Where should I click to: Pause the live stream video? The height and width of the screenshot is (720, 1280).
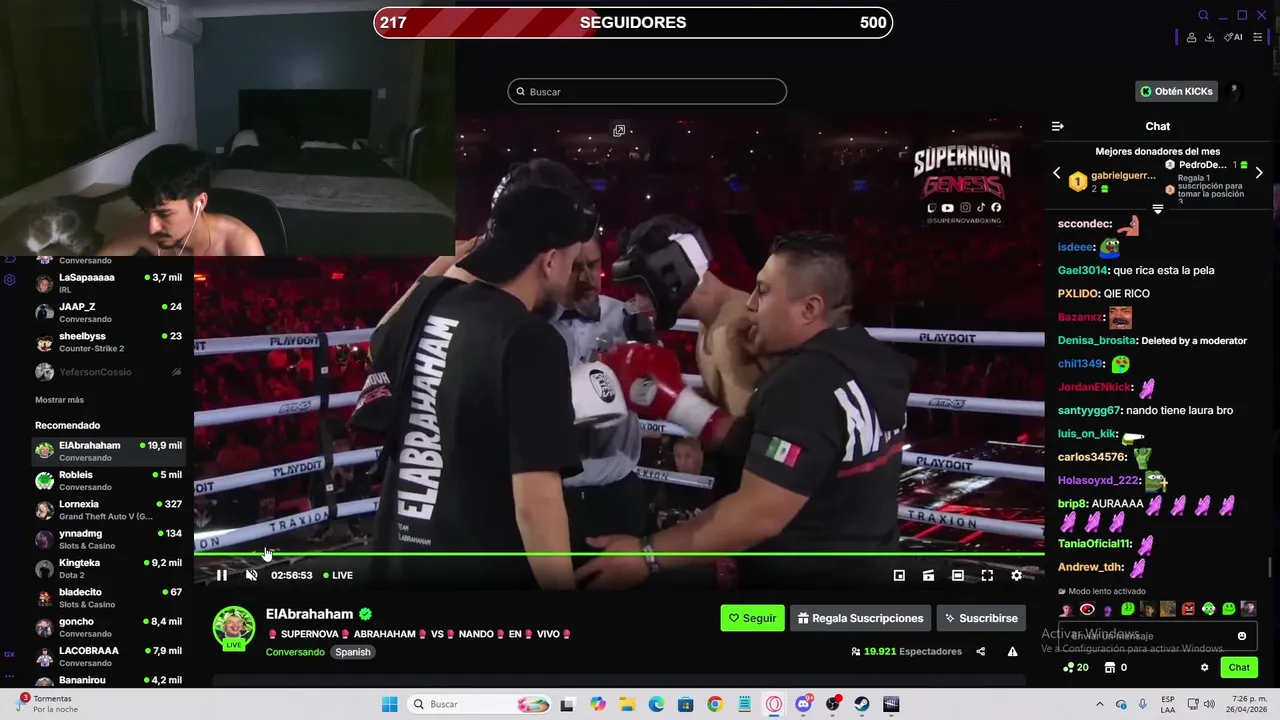[x=222, y=575]
